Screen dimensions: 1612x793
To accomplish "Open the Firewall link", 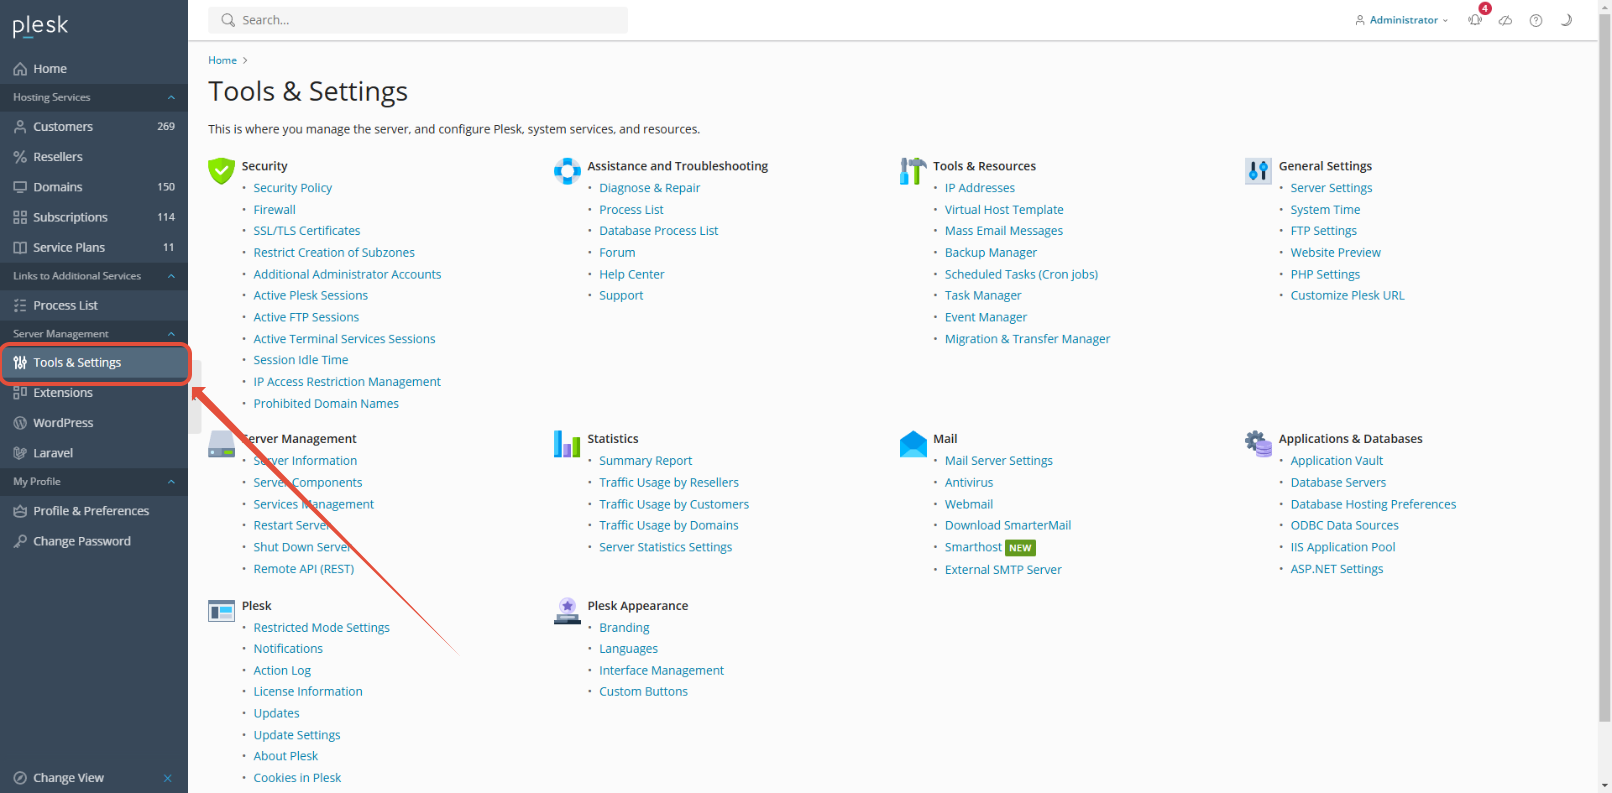I will [x=274, y=210].
